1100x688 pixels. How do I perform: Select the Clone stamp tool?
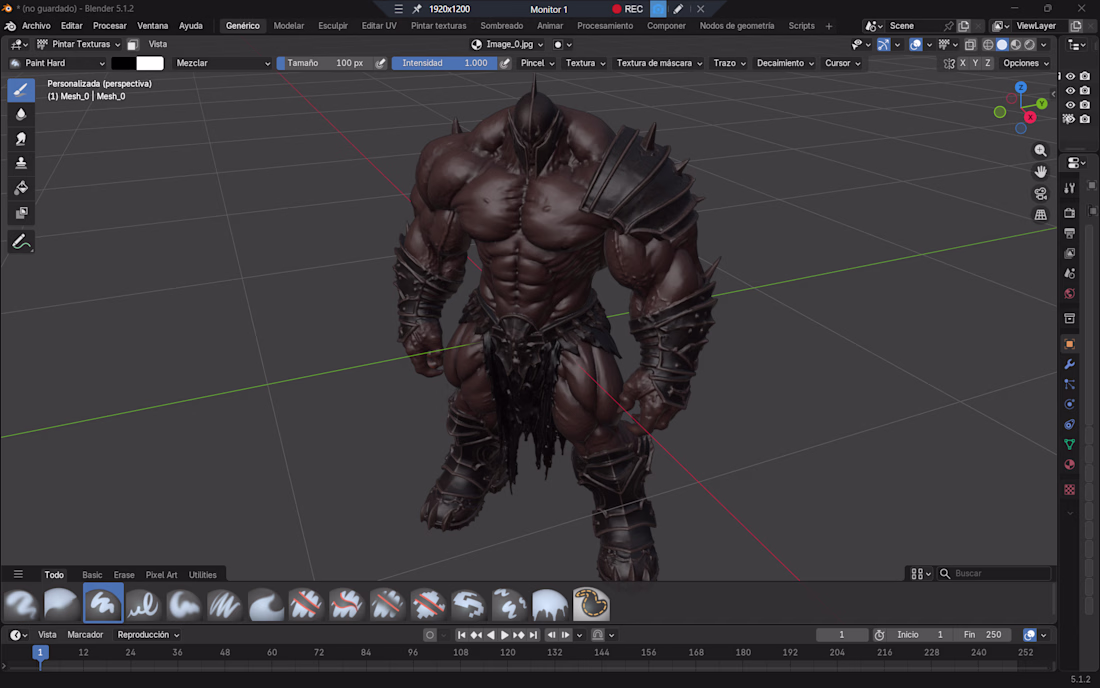pyautogui.click(x=21, y=163)
